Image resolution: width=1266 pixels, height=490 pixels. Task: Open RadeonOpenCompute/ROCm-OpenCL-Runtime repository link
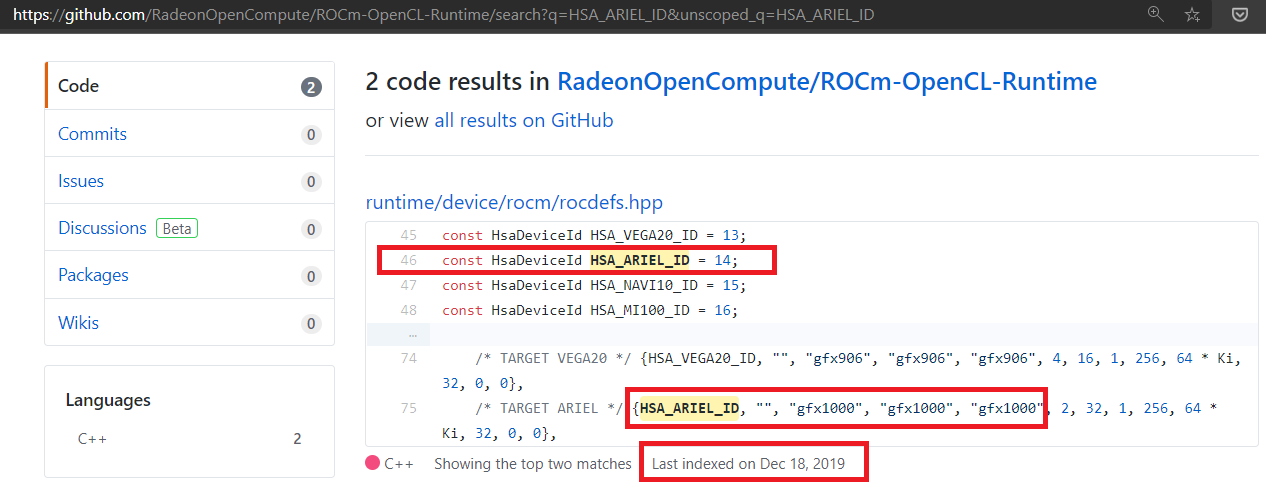pos(827,82)
